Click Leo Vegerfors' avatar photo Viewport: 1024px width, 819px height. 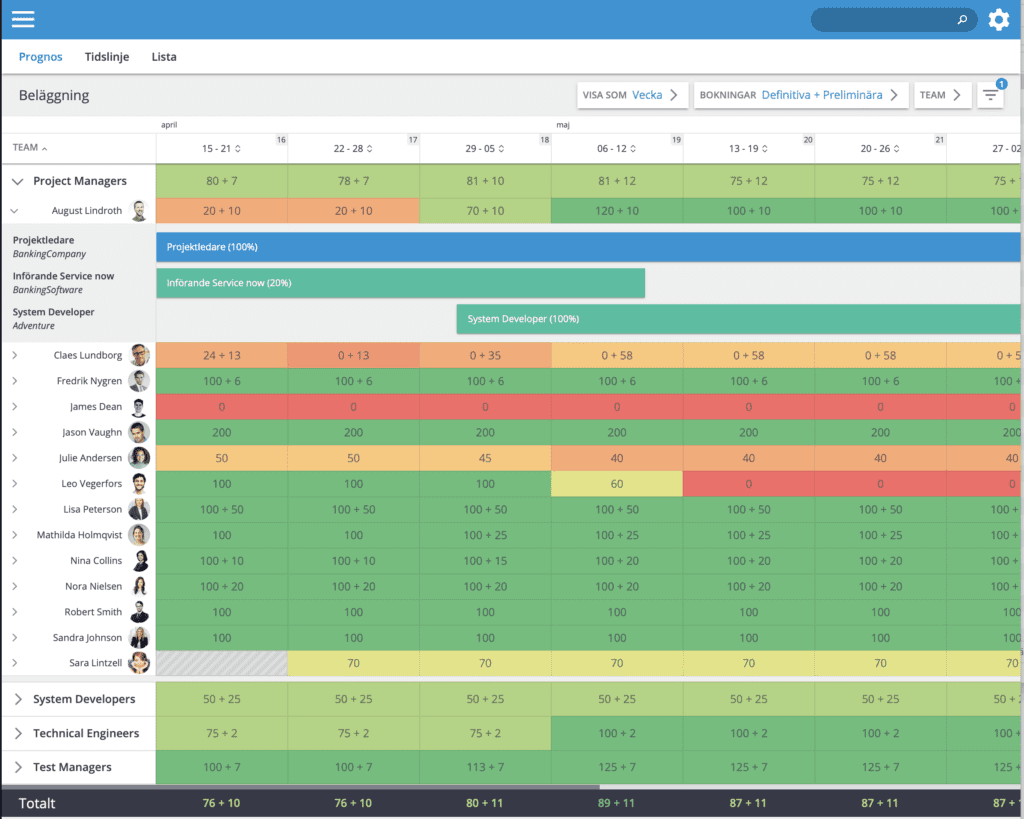coord(139,483)
